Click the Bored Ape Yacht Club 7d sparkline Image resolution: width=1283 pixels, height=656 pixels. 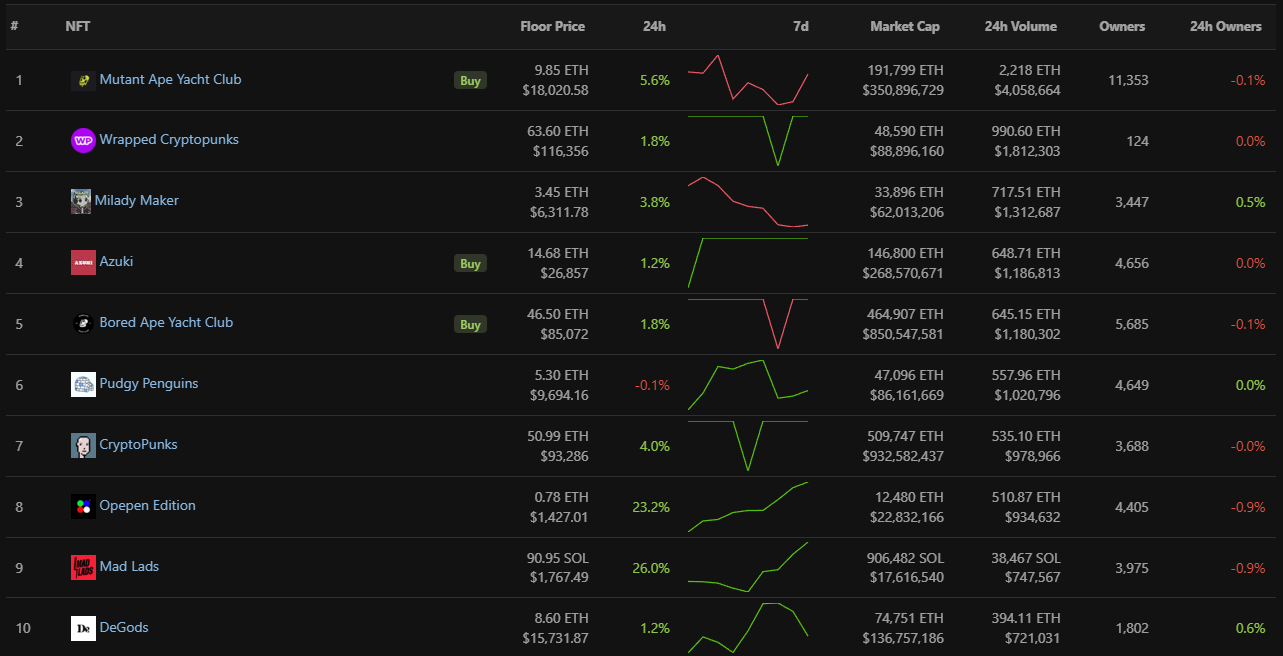[748, 324]
